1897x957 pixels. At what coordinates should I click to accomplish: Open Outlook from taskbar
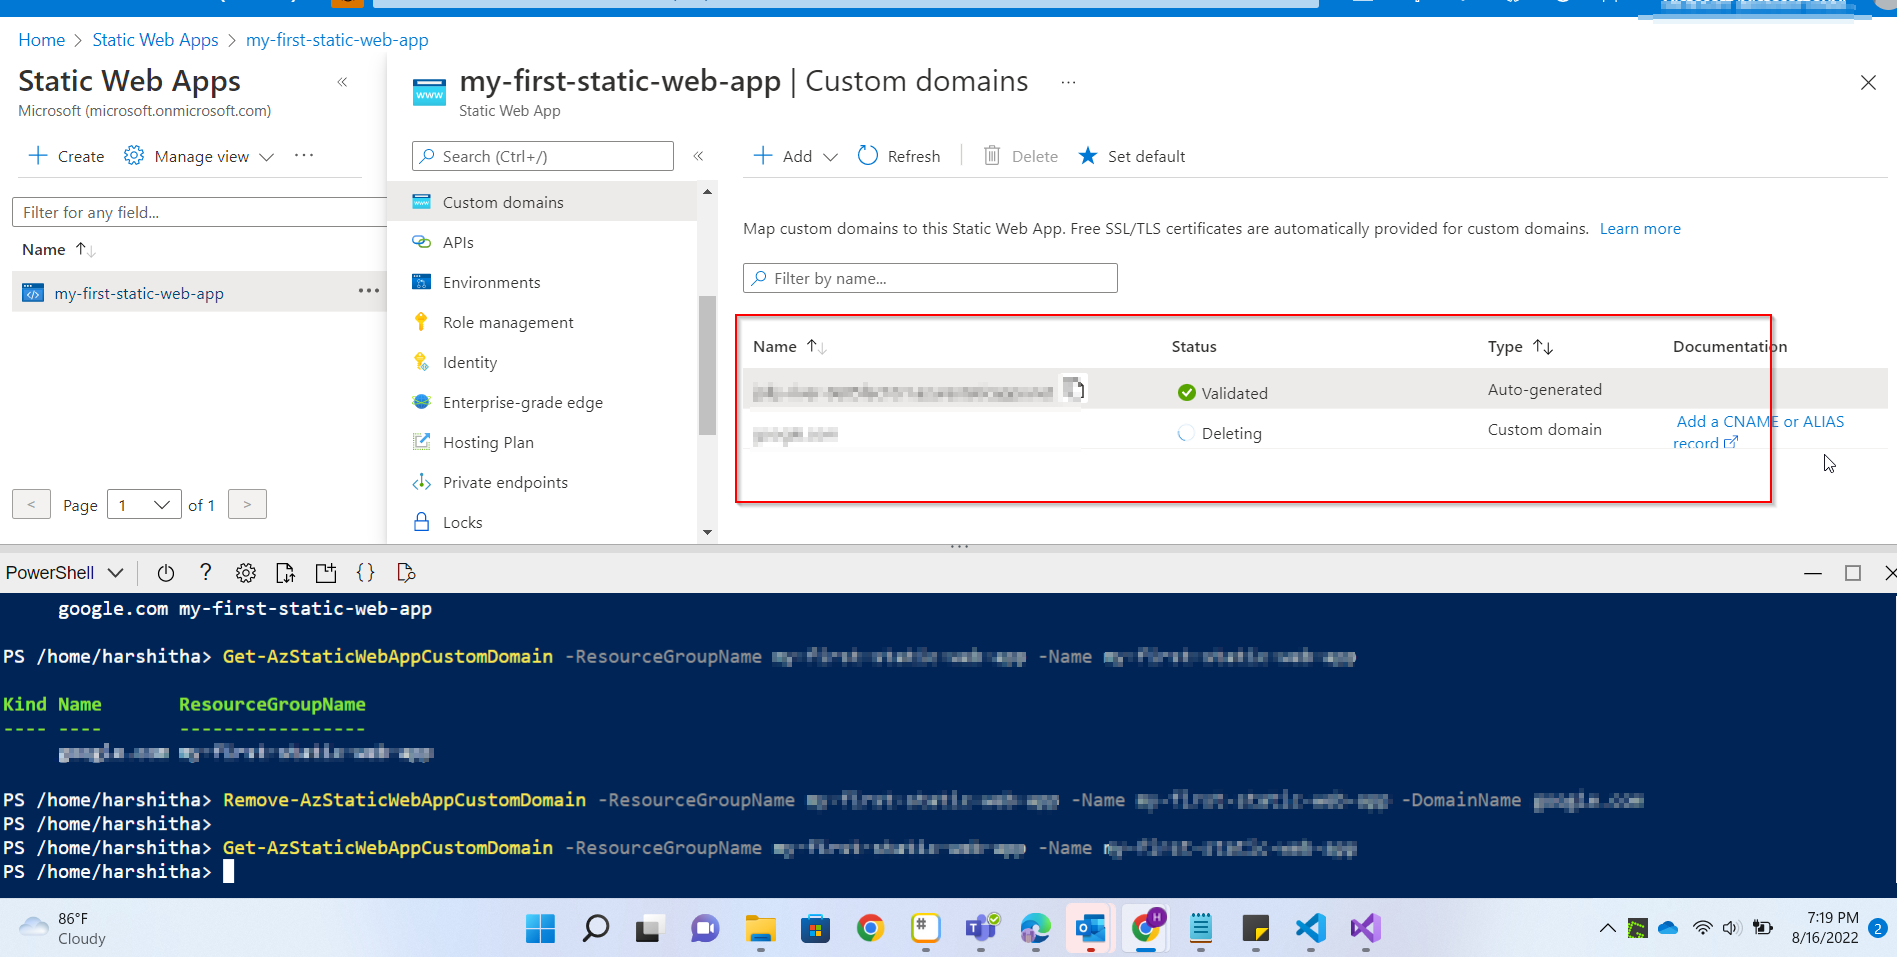[1090, 929]
